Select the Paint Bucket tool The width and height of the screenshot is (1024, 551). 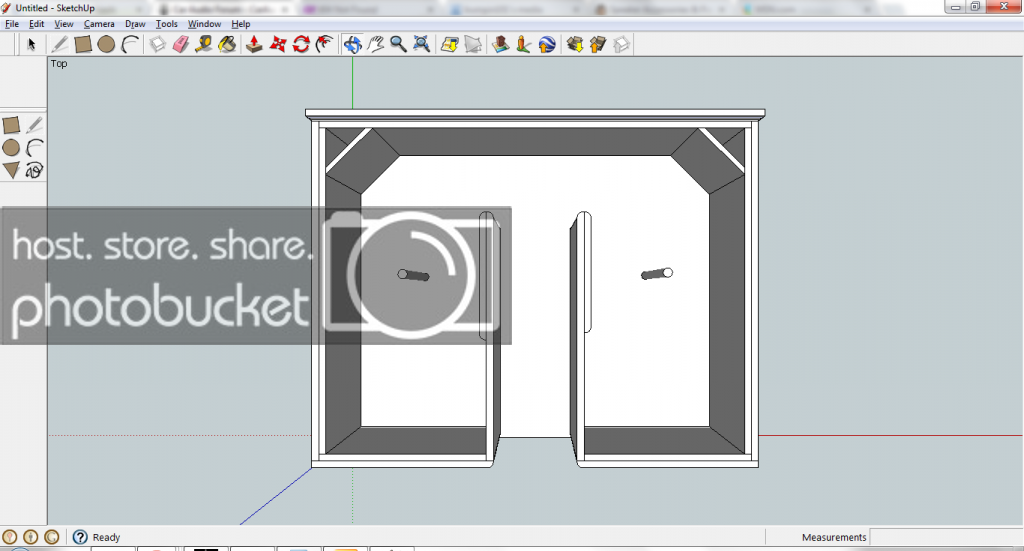click(227, 44)
